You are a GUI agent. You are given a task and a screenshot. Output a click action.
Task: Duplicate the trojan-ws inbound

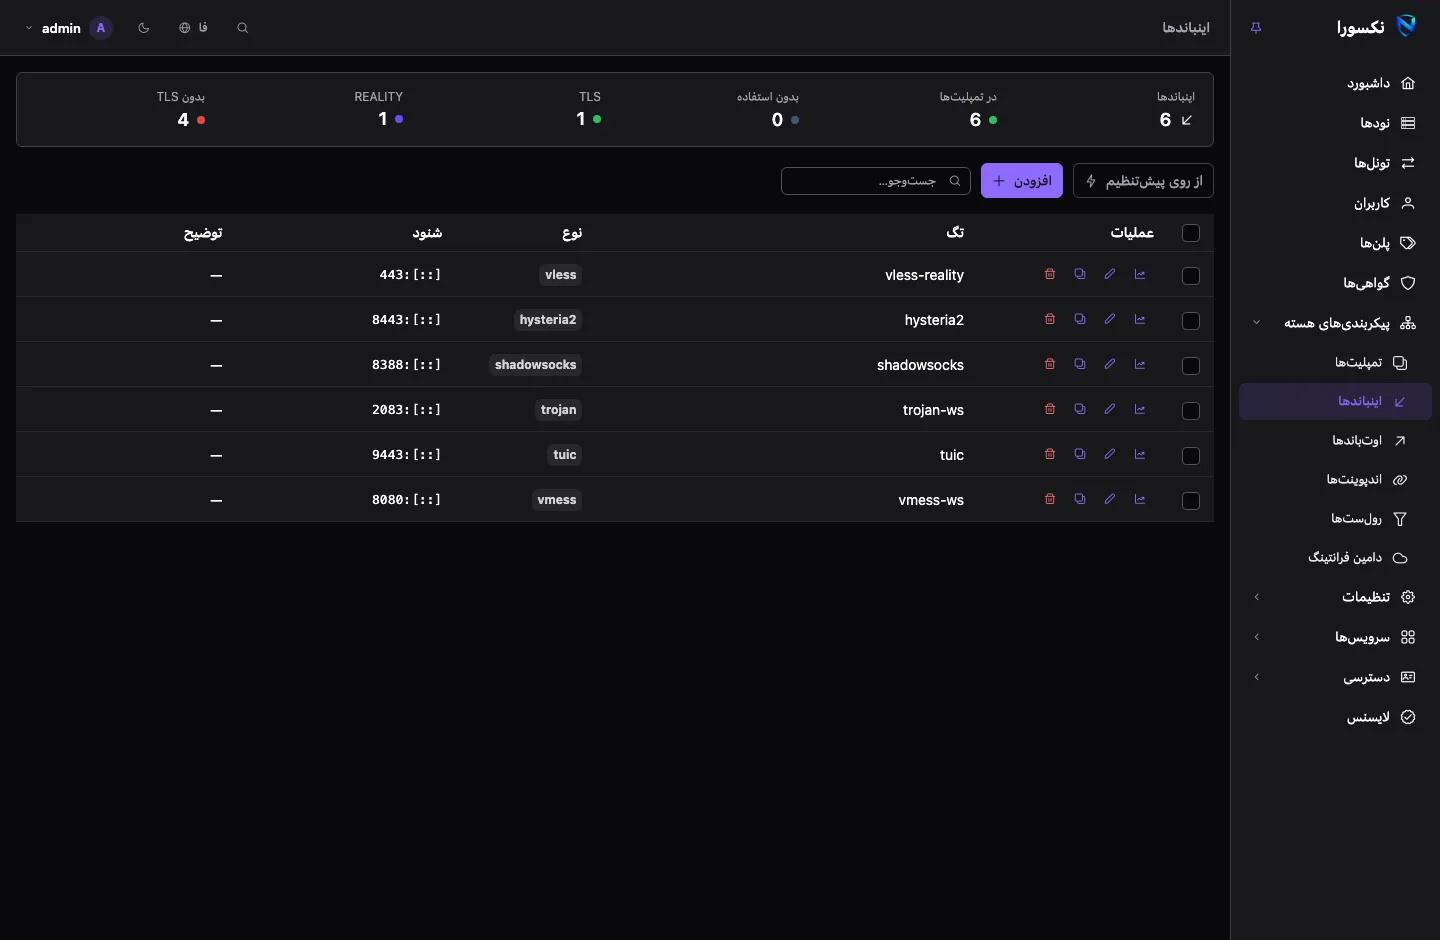coord(1080,409)
